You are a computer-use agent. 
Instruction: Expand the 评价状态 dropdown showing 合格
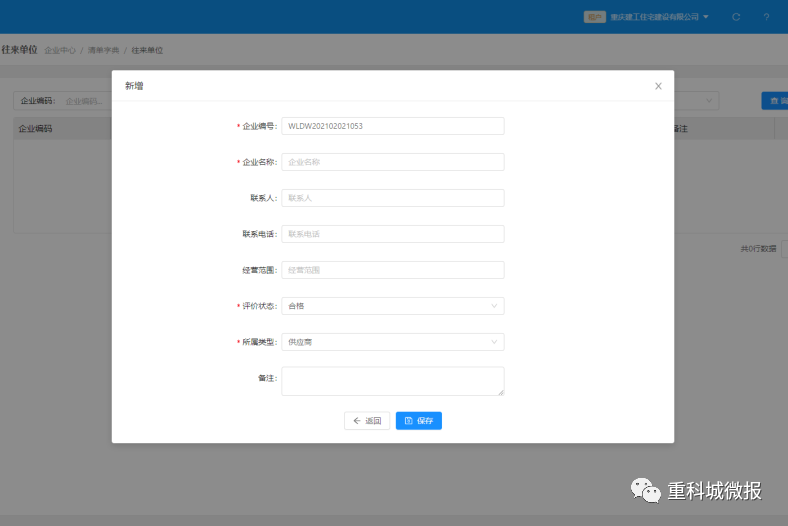(x=392, y=306)
